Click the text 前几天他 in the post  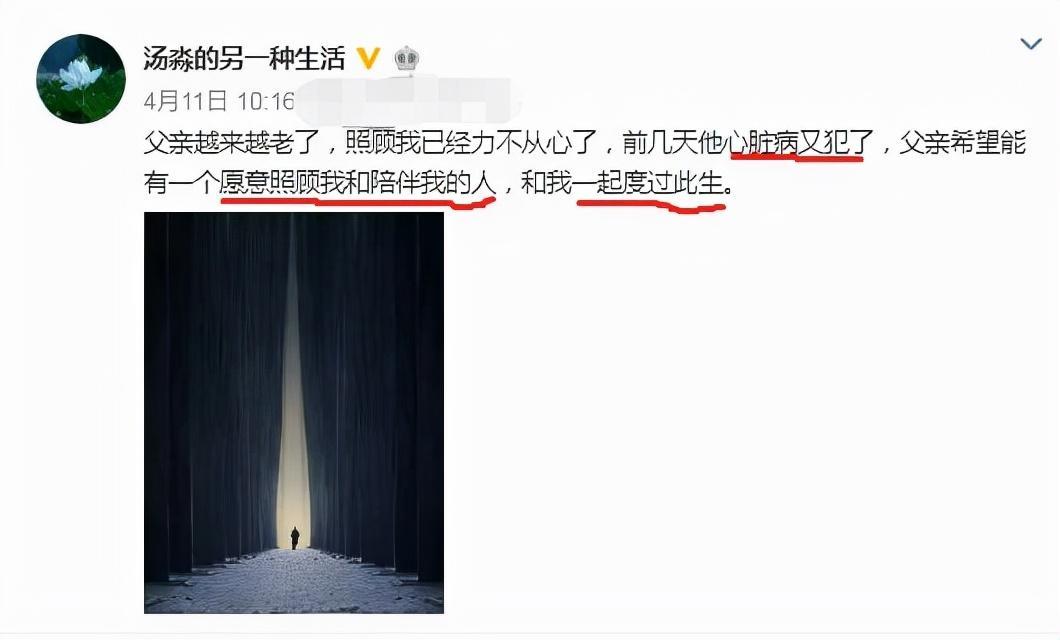click(x=673, y=143)
